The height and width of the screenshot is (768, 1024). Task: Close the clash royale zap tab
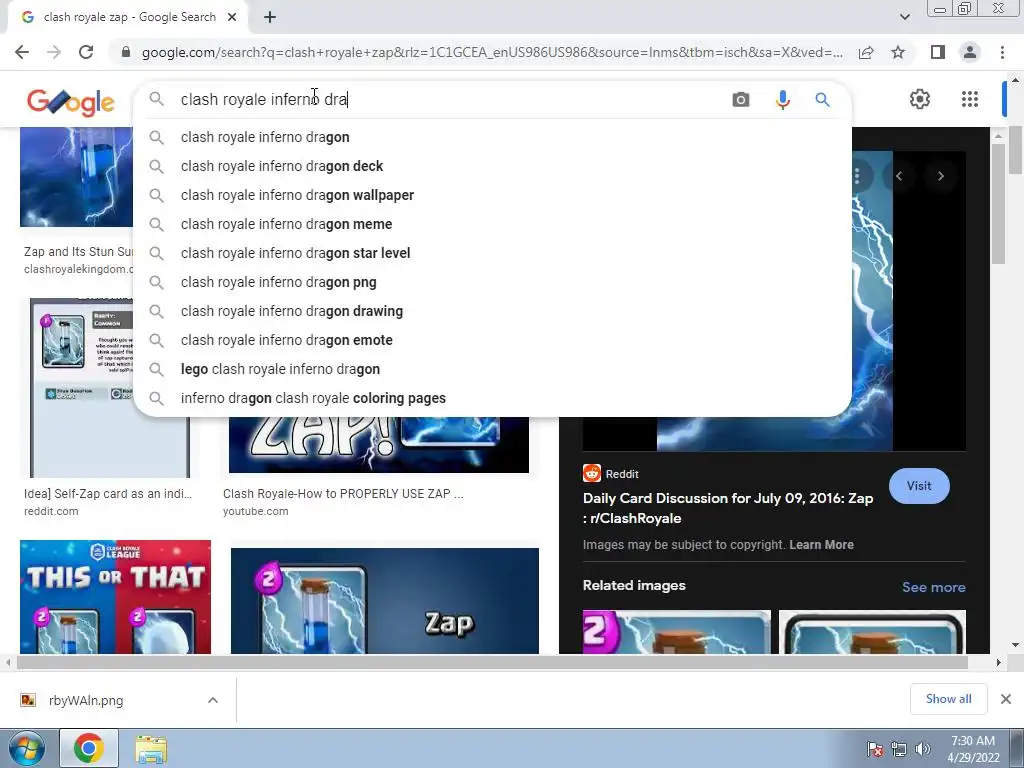click(232, 17)
